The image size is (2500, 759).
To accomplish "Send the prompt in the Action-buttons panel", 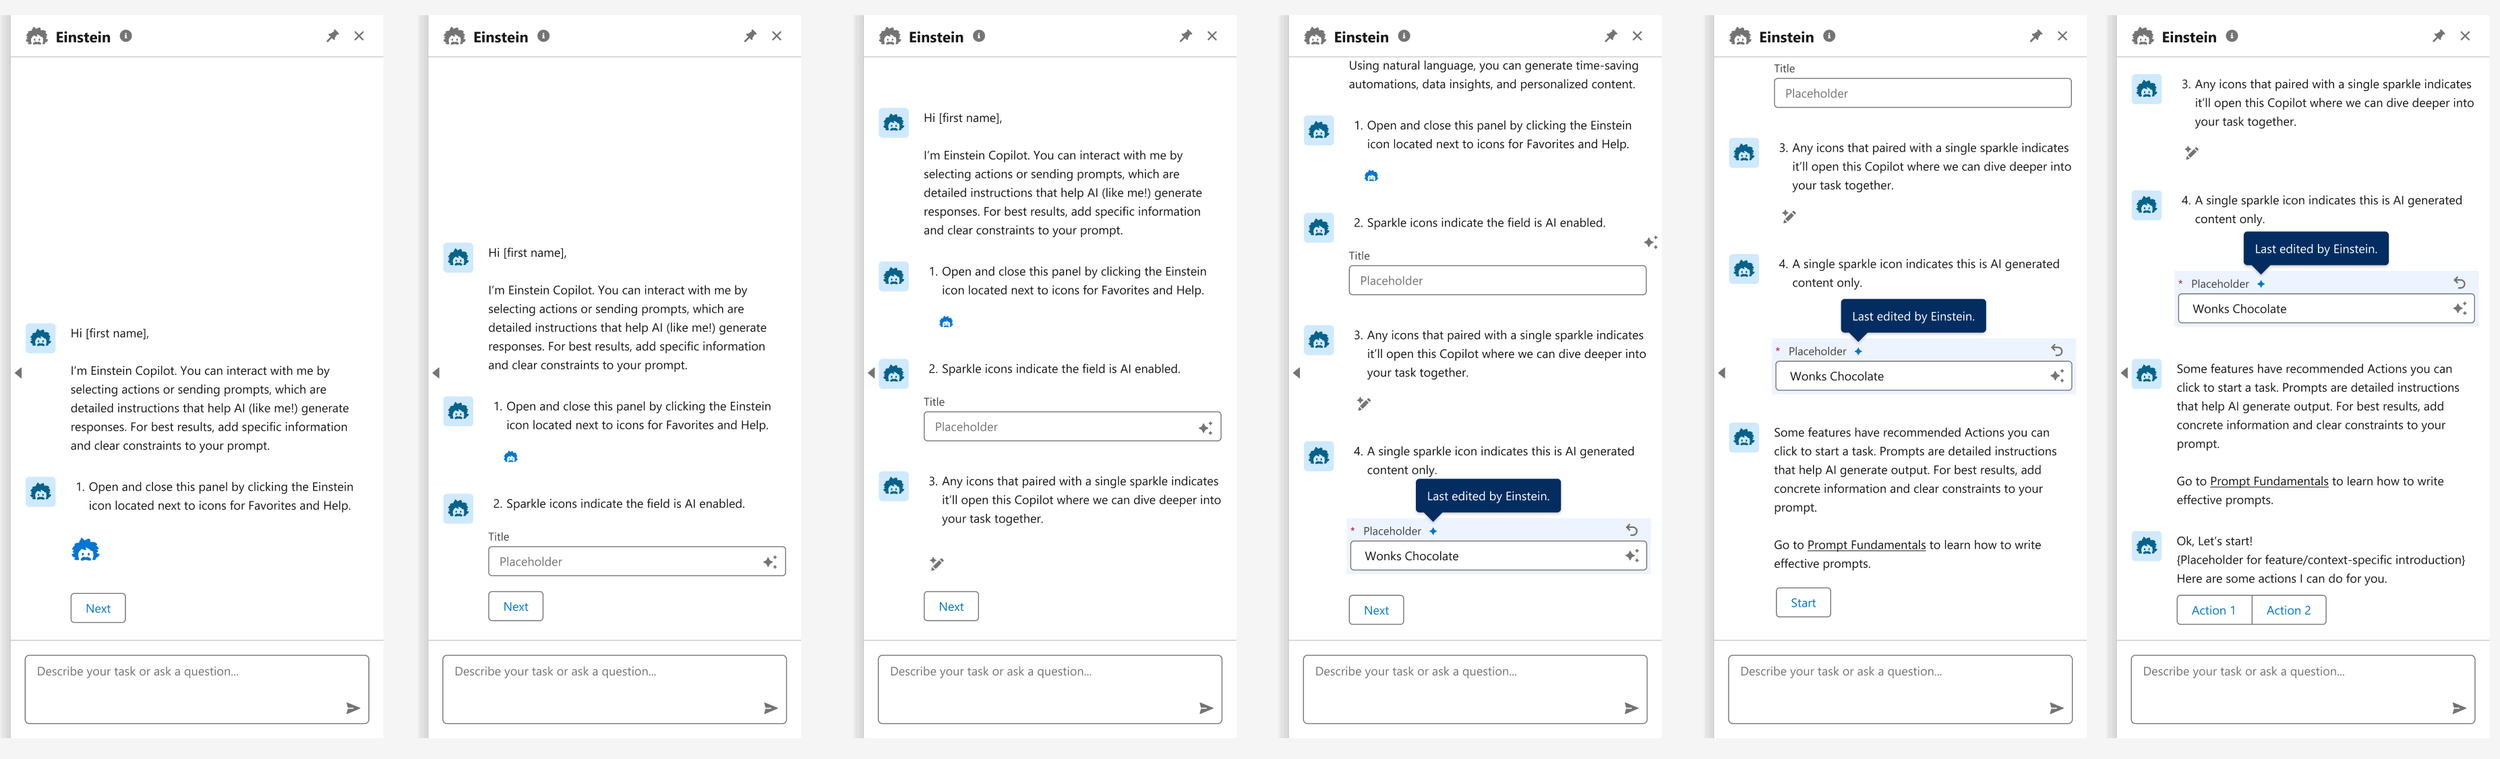I will click(x=2459, y=708).
